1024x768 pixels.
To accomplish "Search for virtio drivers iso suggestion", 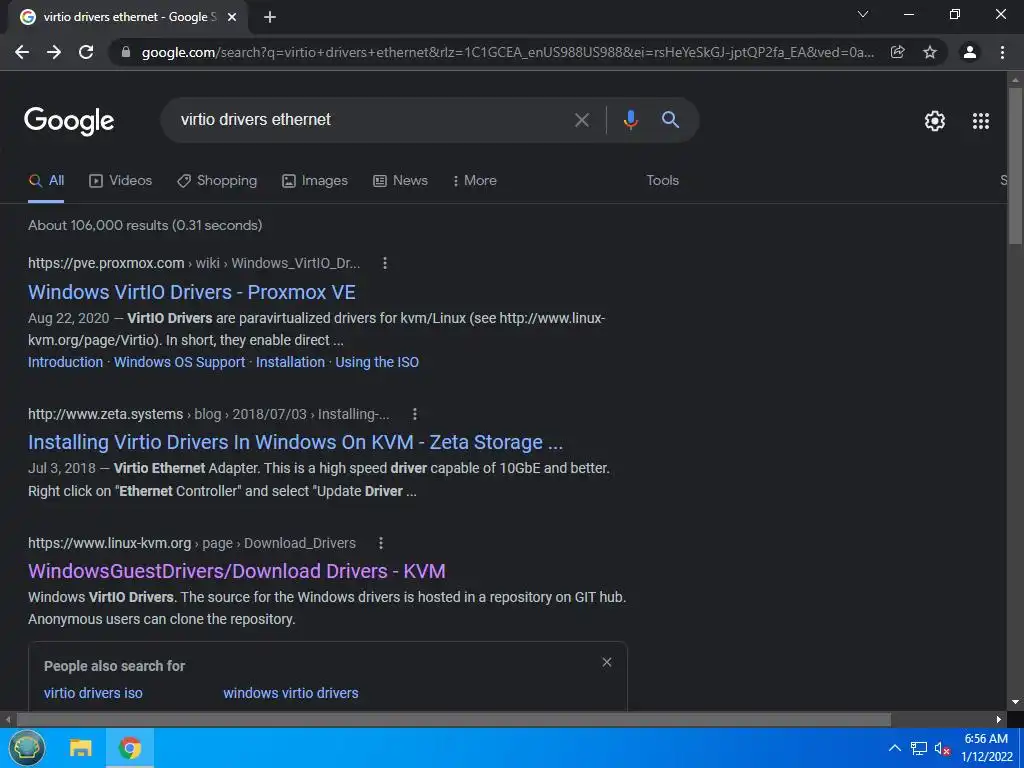I will pyautogui.click(x=93, y=693).
